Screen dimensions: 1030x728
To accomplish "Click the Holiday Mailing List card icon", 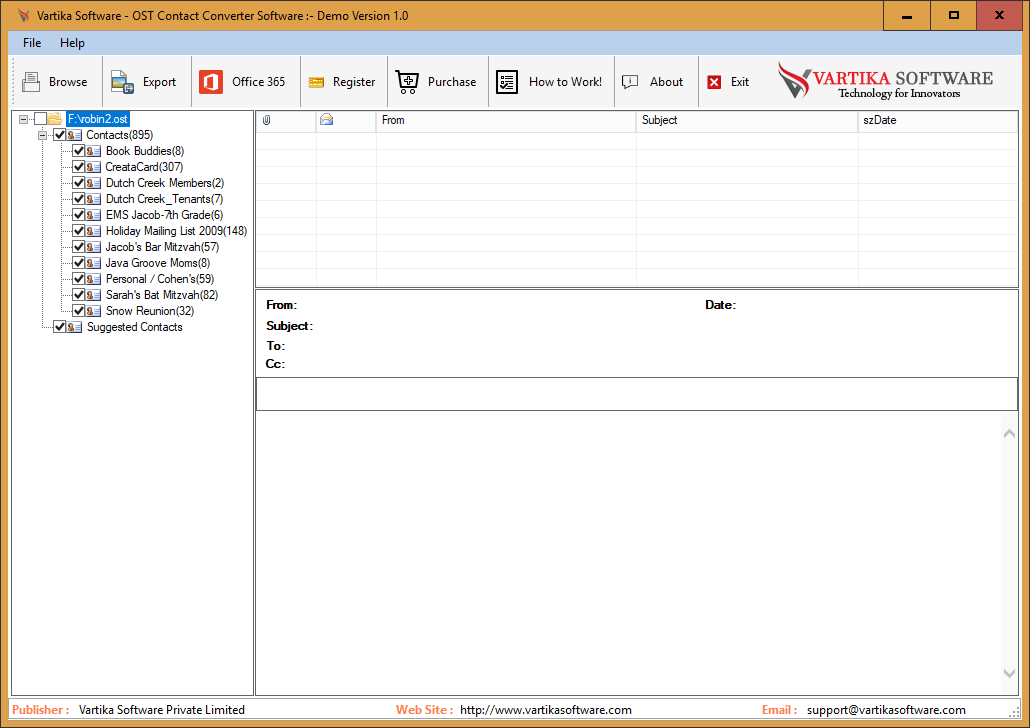I will [93, 231].
